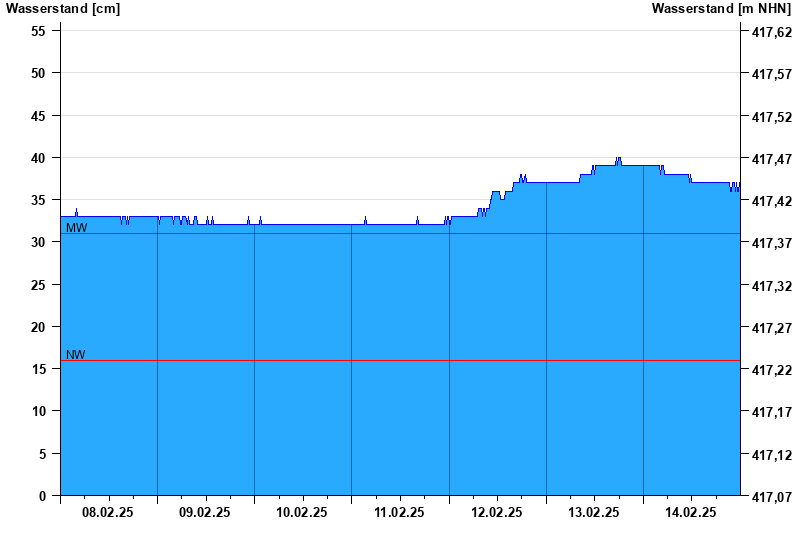The image size is (800, 550).
Task: Click the MW mean water label
Action: 76,228
